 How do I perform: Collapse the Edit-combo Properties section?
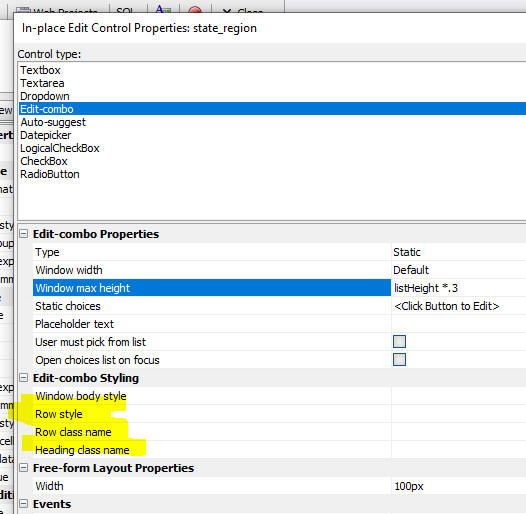coord(23,234)
